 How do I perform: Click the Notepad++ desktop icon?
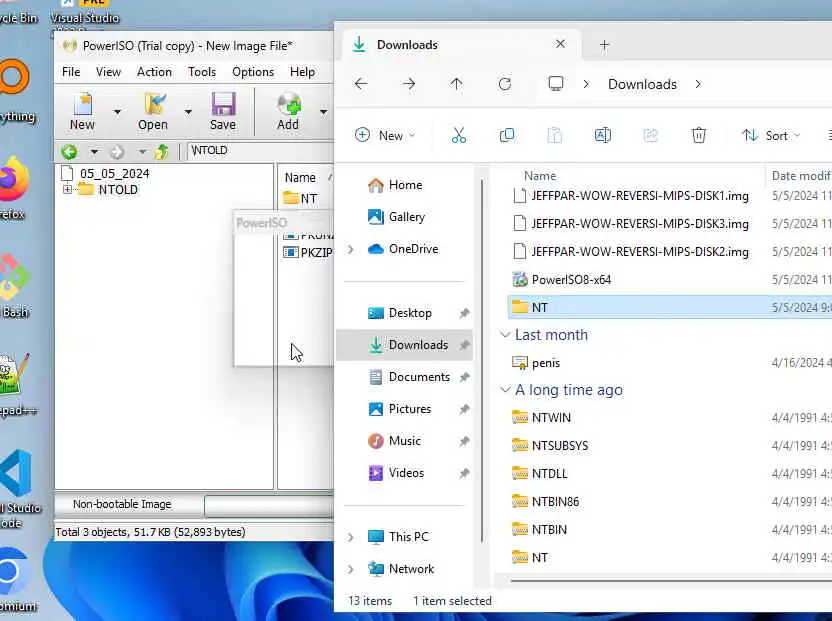(15, 375)
